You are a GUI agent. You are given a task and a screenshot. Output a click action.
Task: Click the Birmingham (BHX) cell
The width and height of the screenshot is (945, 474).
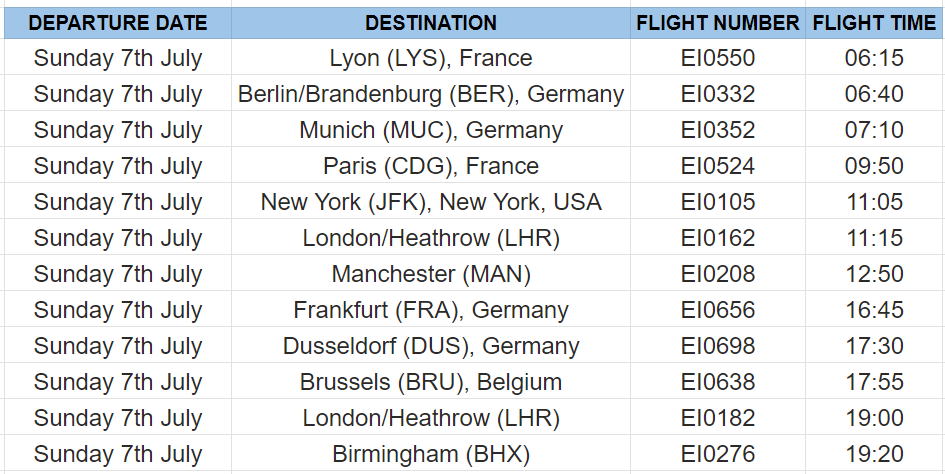pyautogui.click(x=431, y=453)
